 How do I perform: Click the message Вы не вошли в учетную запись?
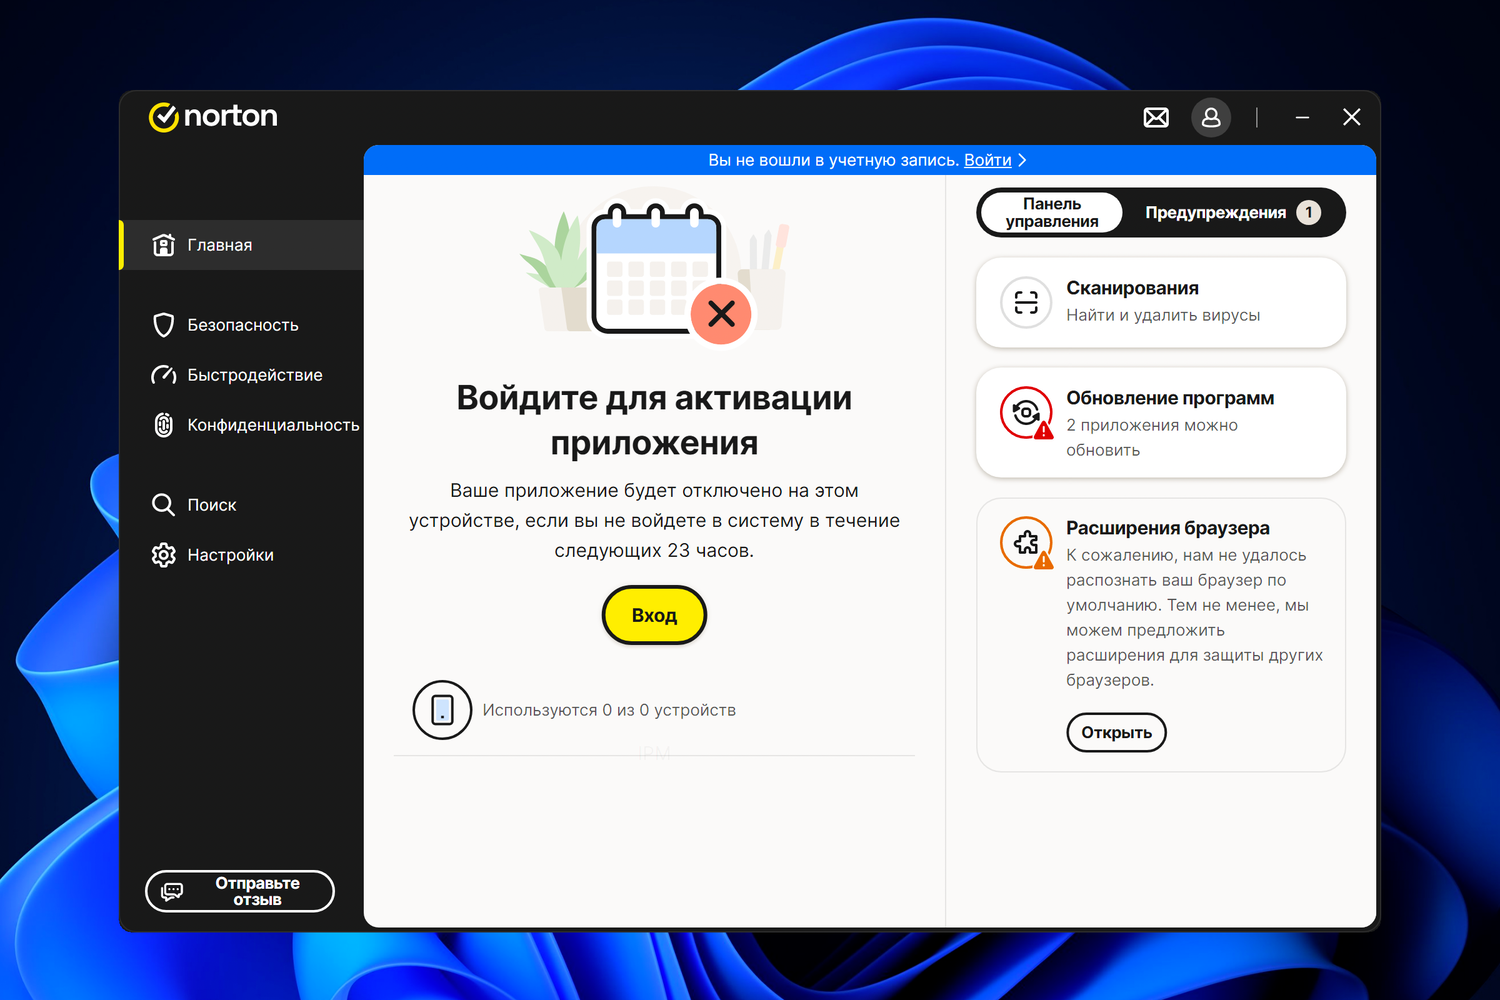click(834, 160)
